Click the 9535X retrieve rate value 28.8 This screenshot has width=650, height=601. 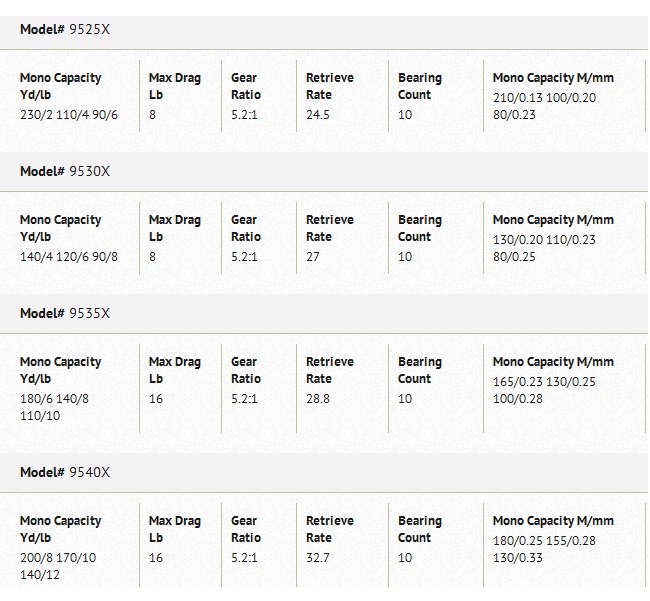(x=318, y=399)
